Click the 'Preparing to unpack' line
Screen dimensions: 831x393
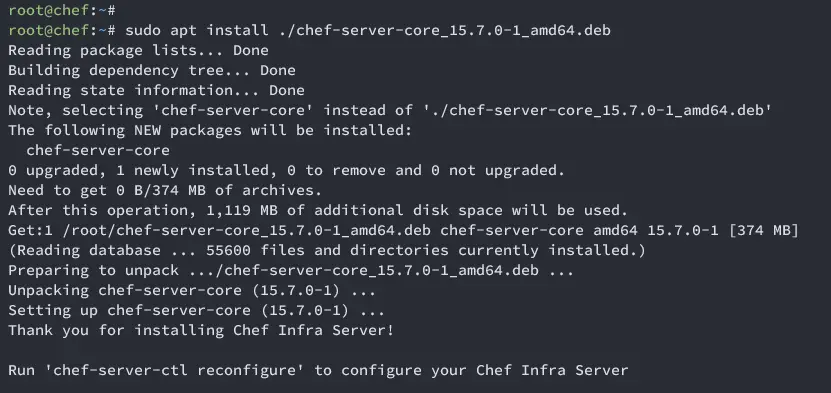click(291, 270)
